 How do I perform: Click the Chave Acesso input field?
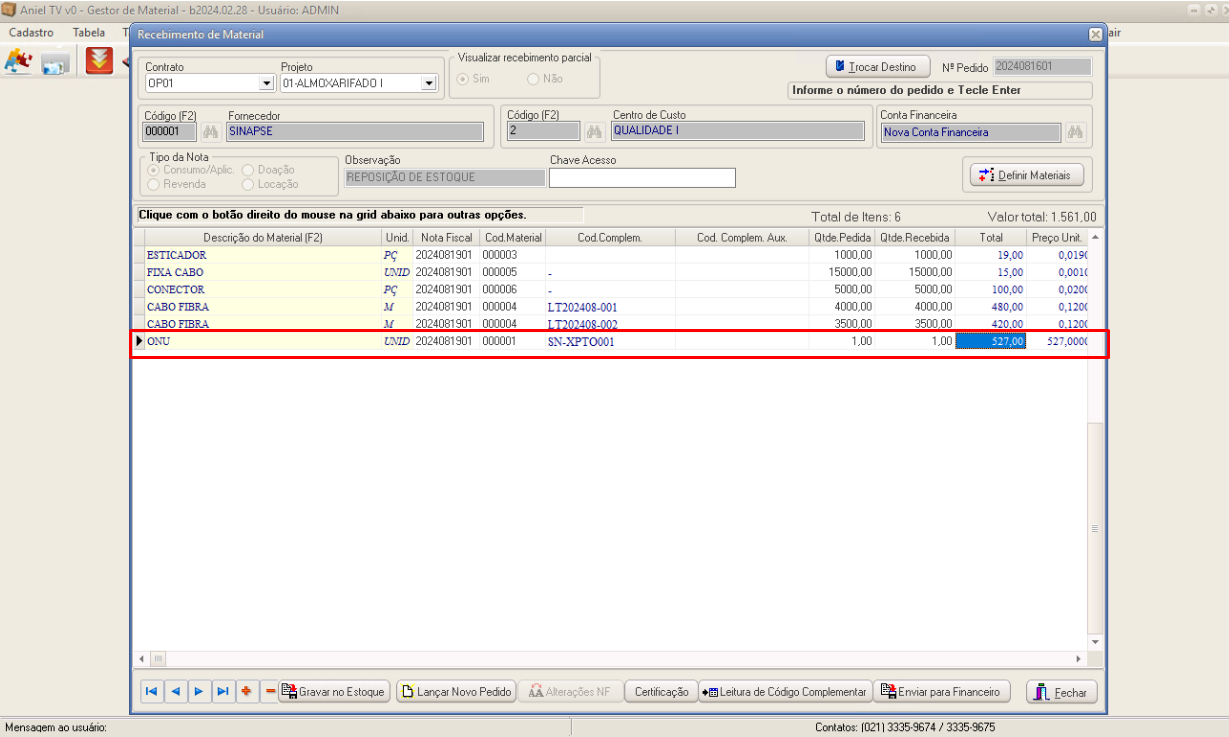(642, 178)
